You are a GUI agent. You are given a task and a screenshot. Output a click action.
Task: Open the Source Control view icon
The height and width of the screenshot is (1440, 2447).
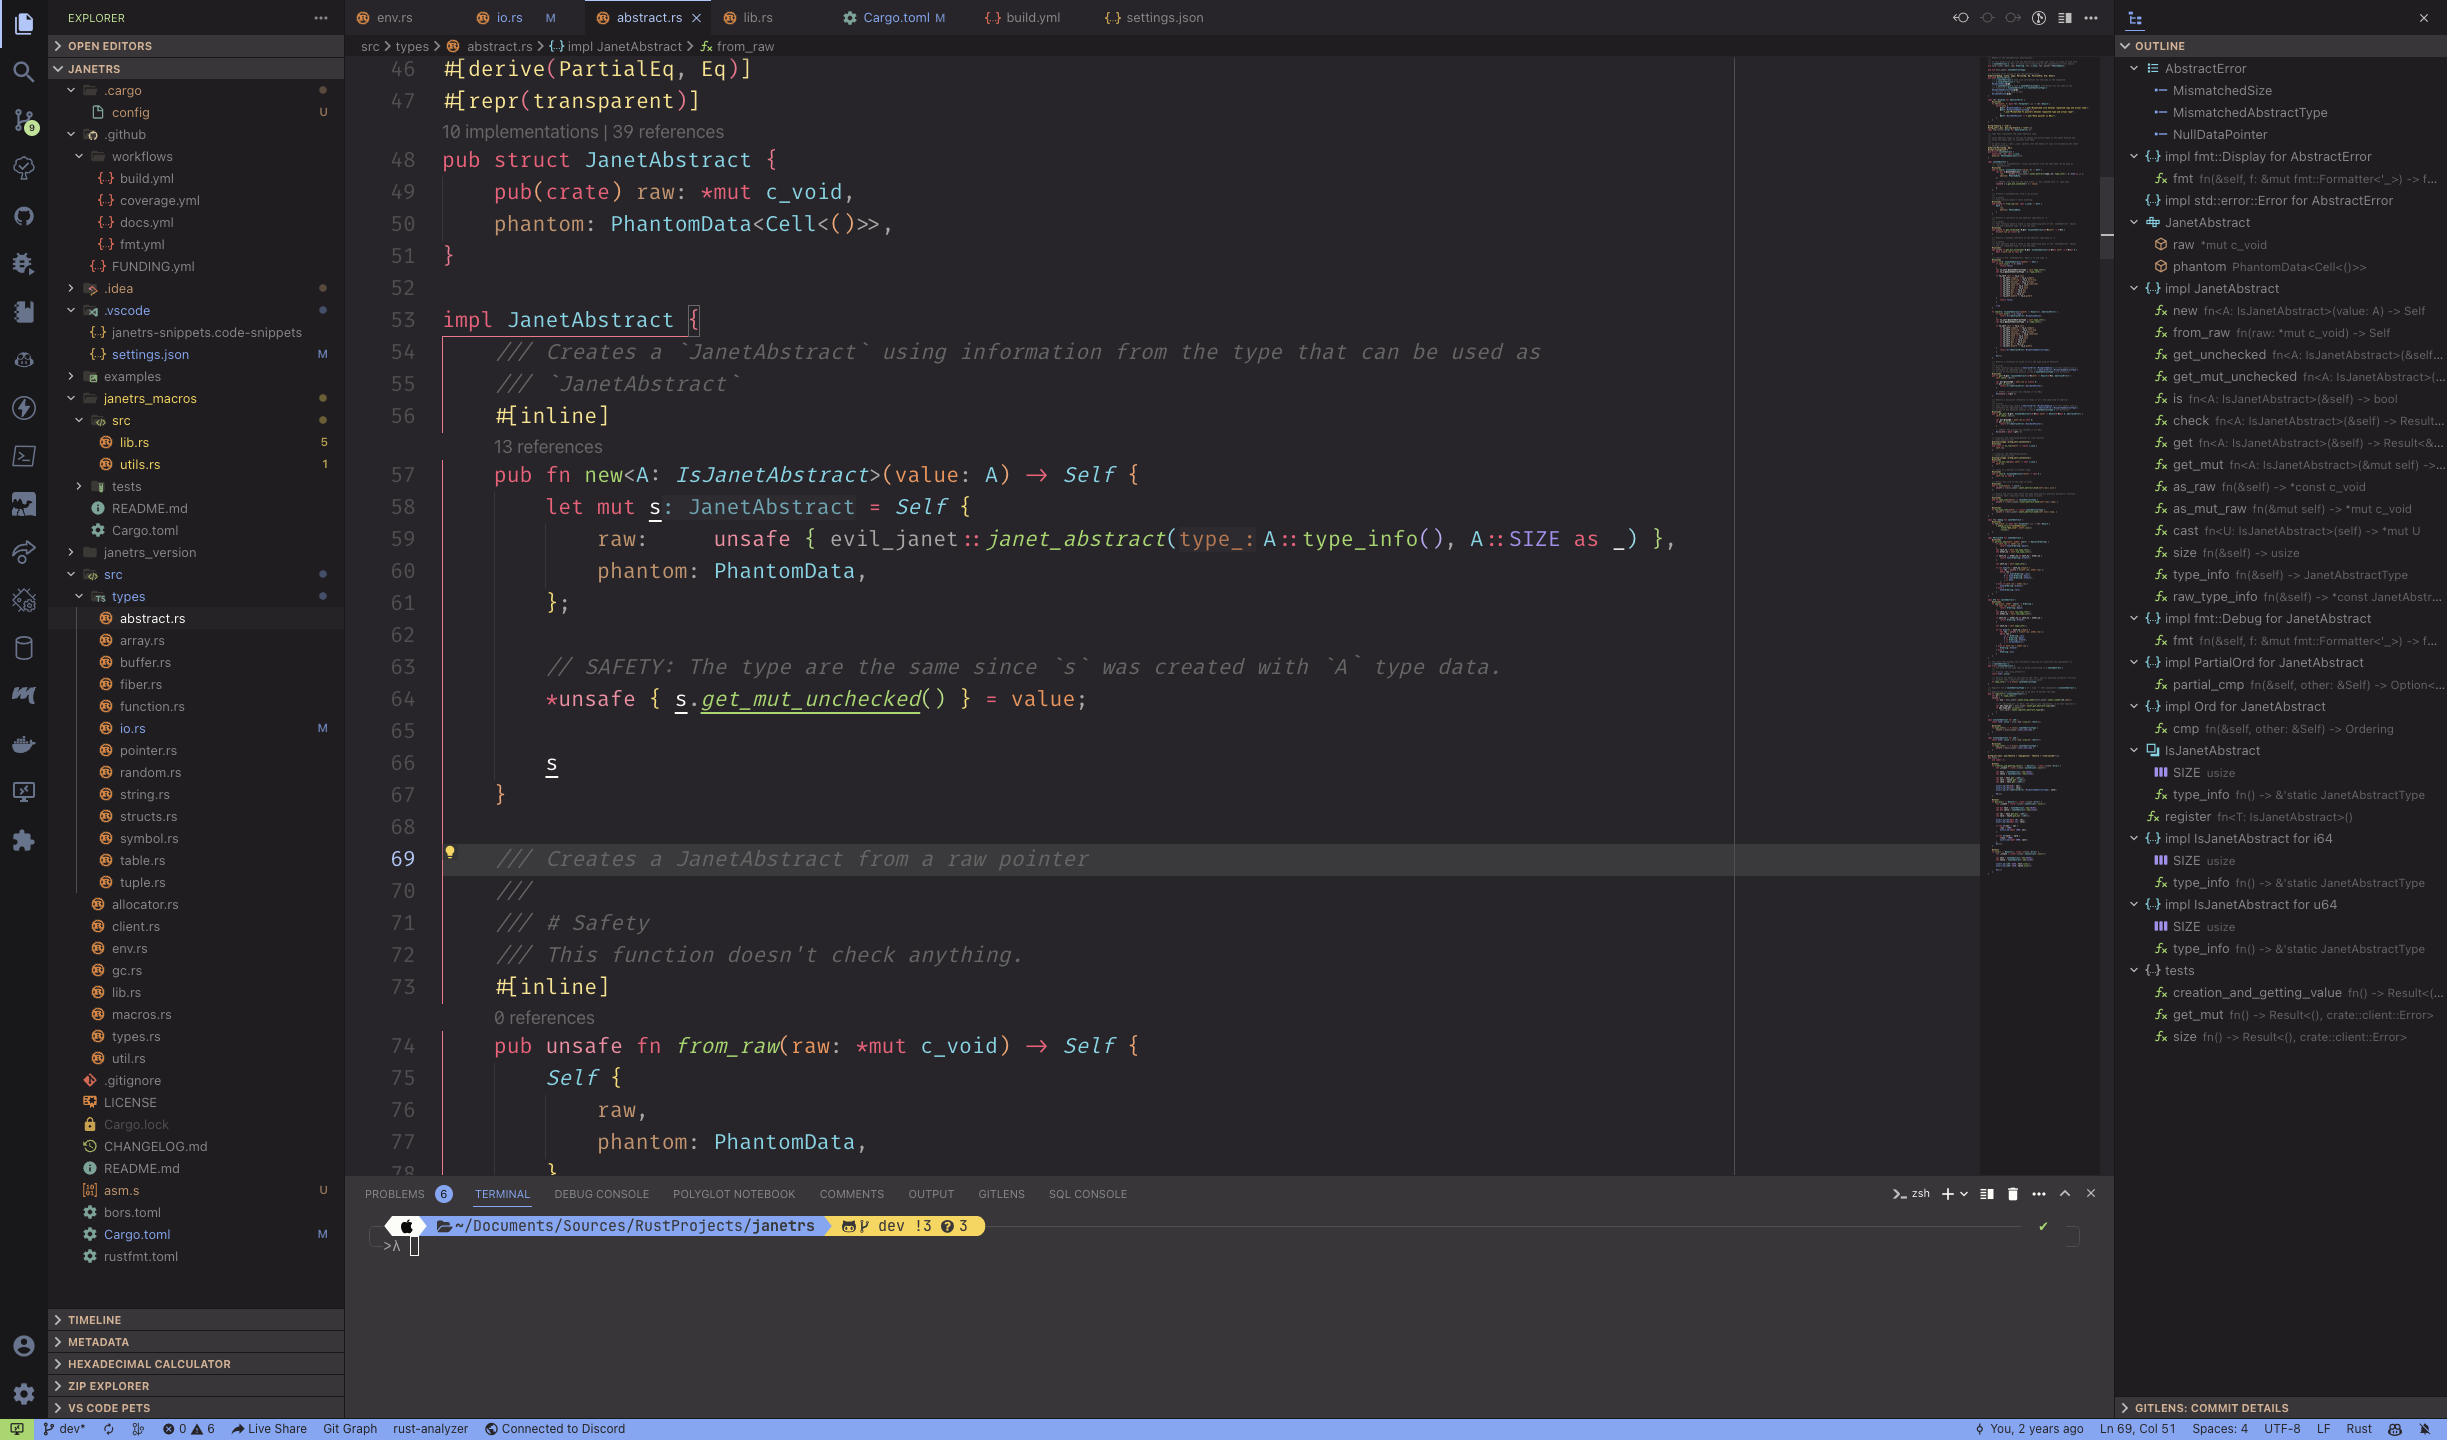[x=24, y=120]
